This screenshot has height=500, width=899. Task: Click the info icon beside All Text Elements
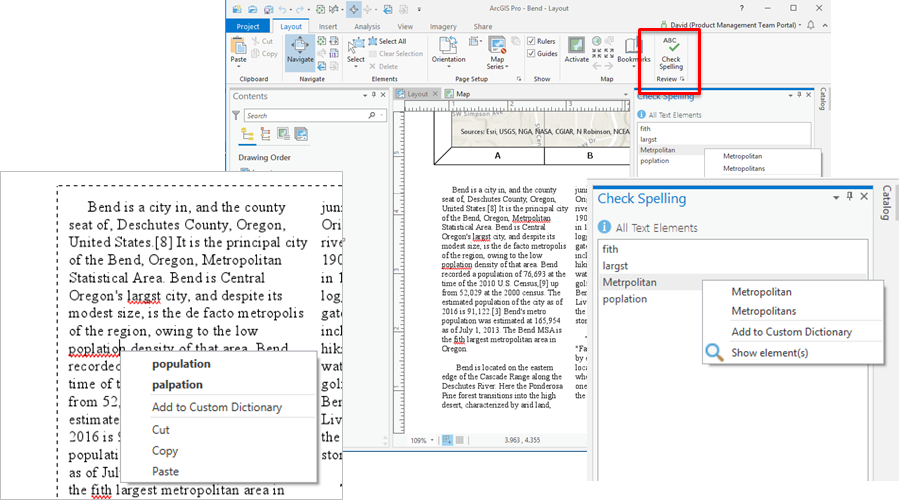pyautogui.click(x=604, y=227)
